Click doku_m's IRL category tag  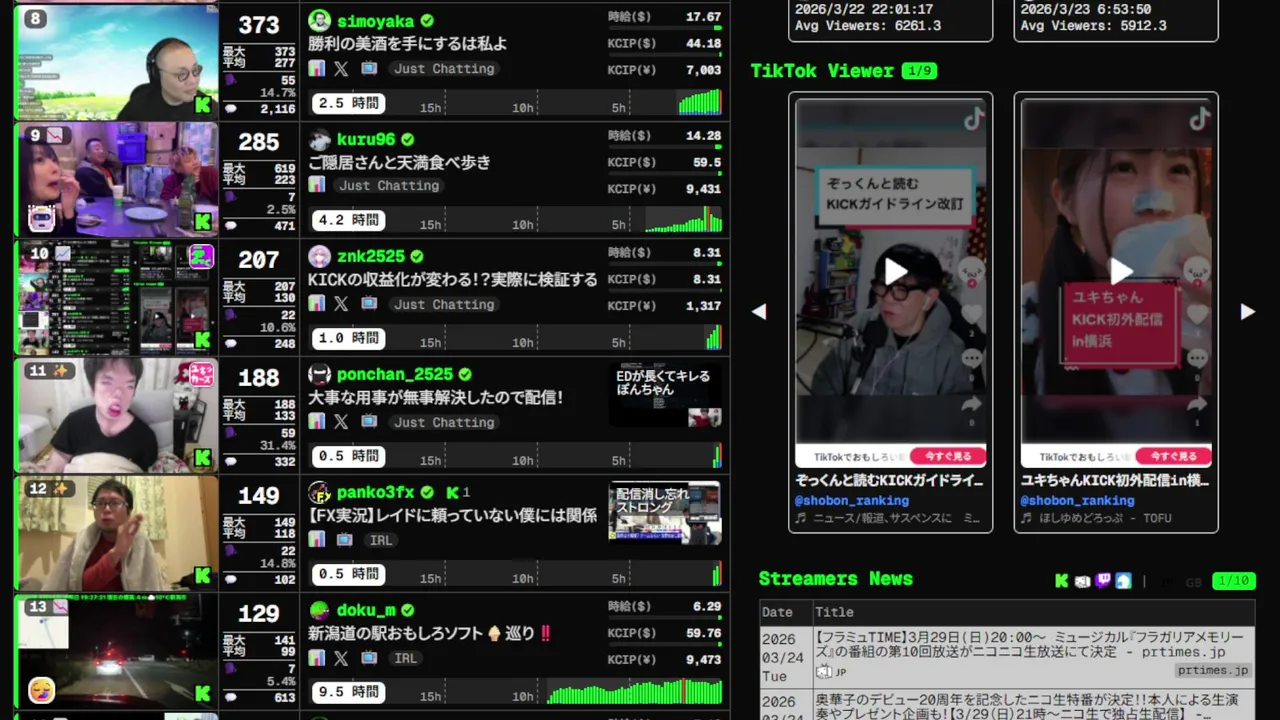point(405,658)
